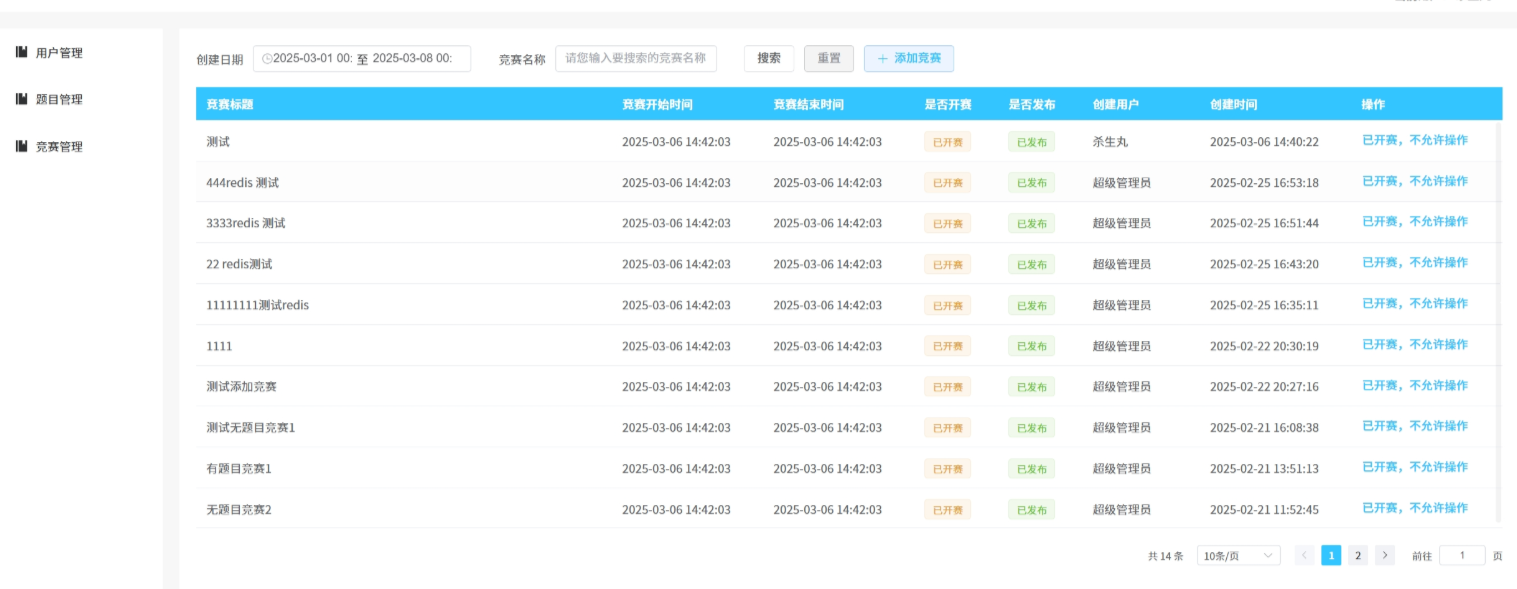Screen dimensions: 1517x589
Task: Click the 有题目竞赛1 title cell
Action: pyautogui.click(x=239, y=468)
